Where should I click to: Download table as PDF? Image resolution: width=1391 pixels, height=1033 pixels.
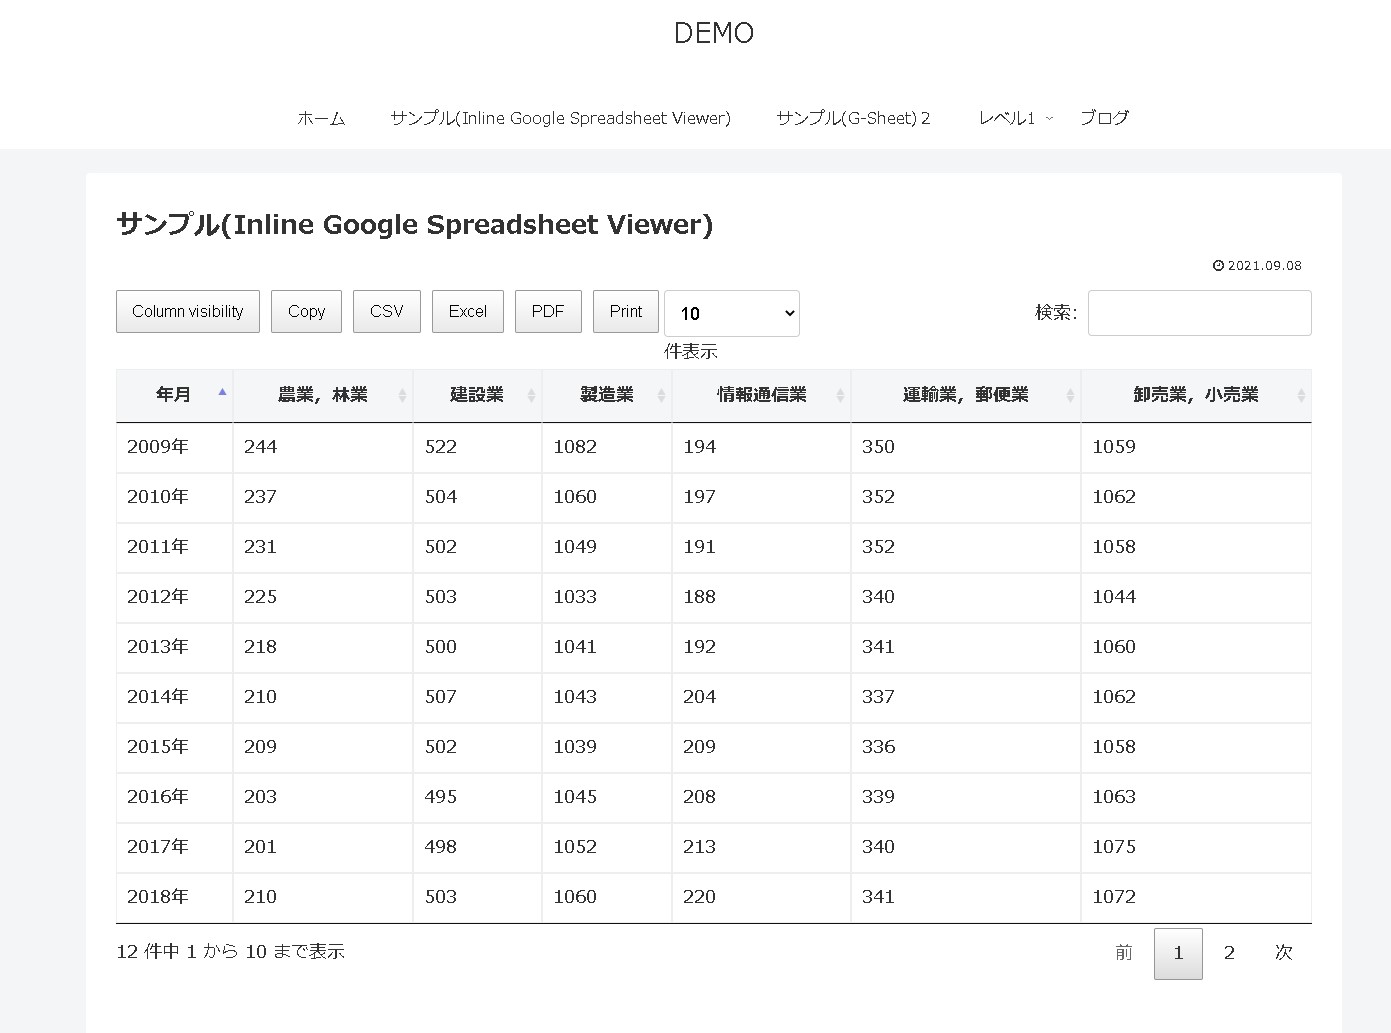(x=548, y=311)
